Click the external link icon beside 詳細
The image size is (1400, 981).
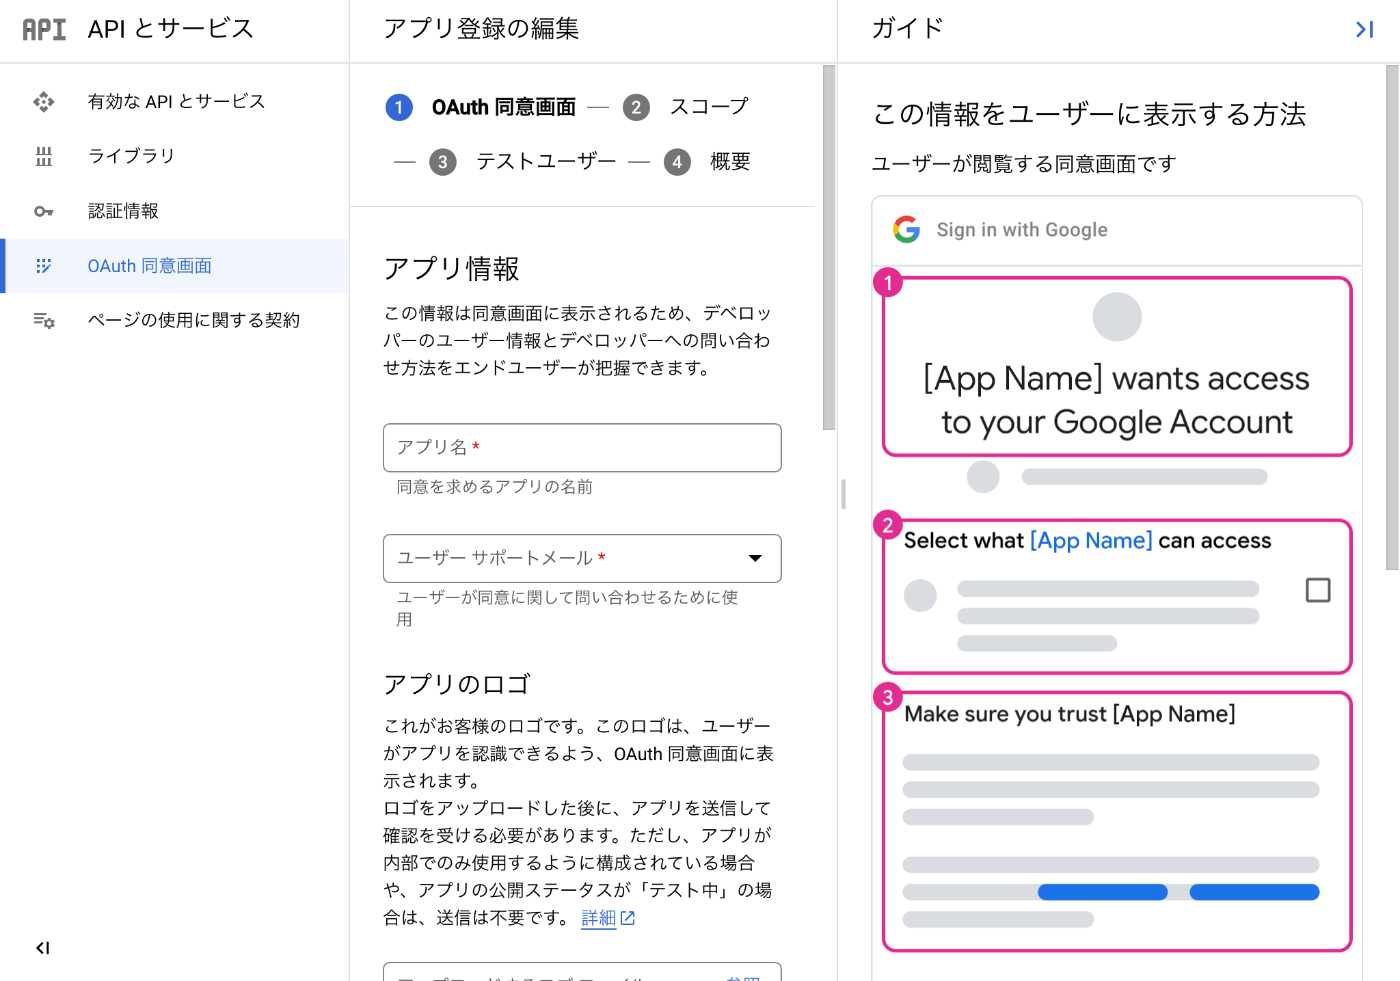click(628, 918)
